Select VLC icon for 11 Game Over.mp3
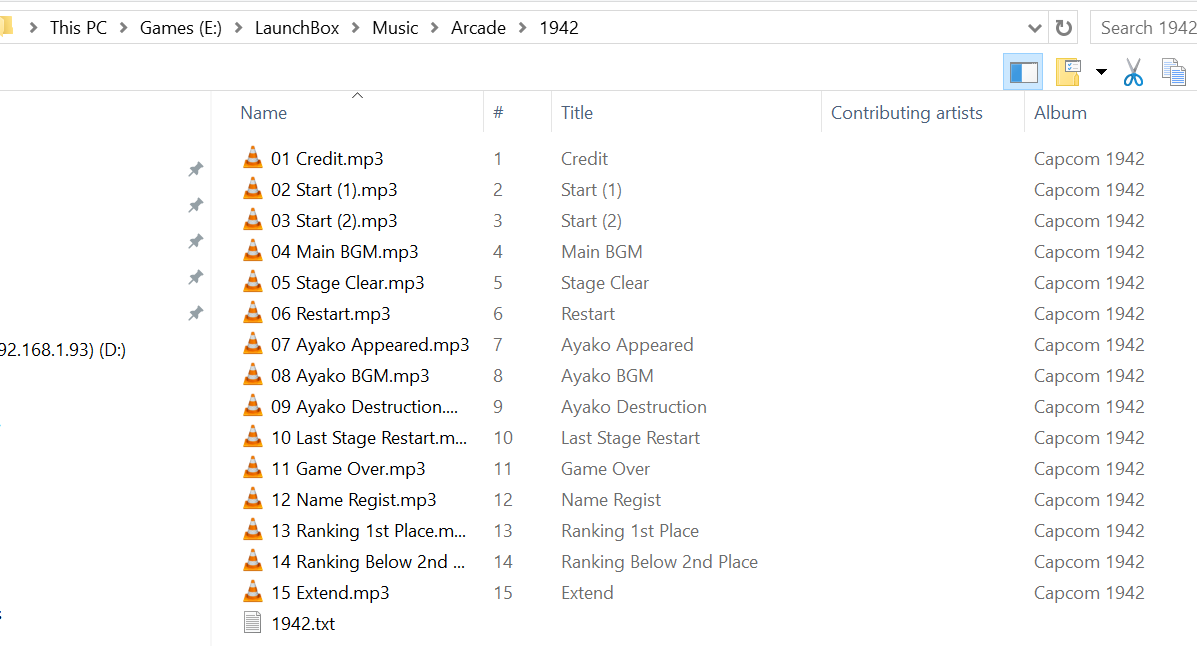Viewport: 1197px width, 646px height. click(253, 467)
